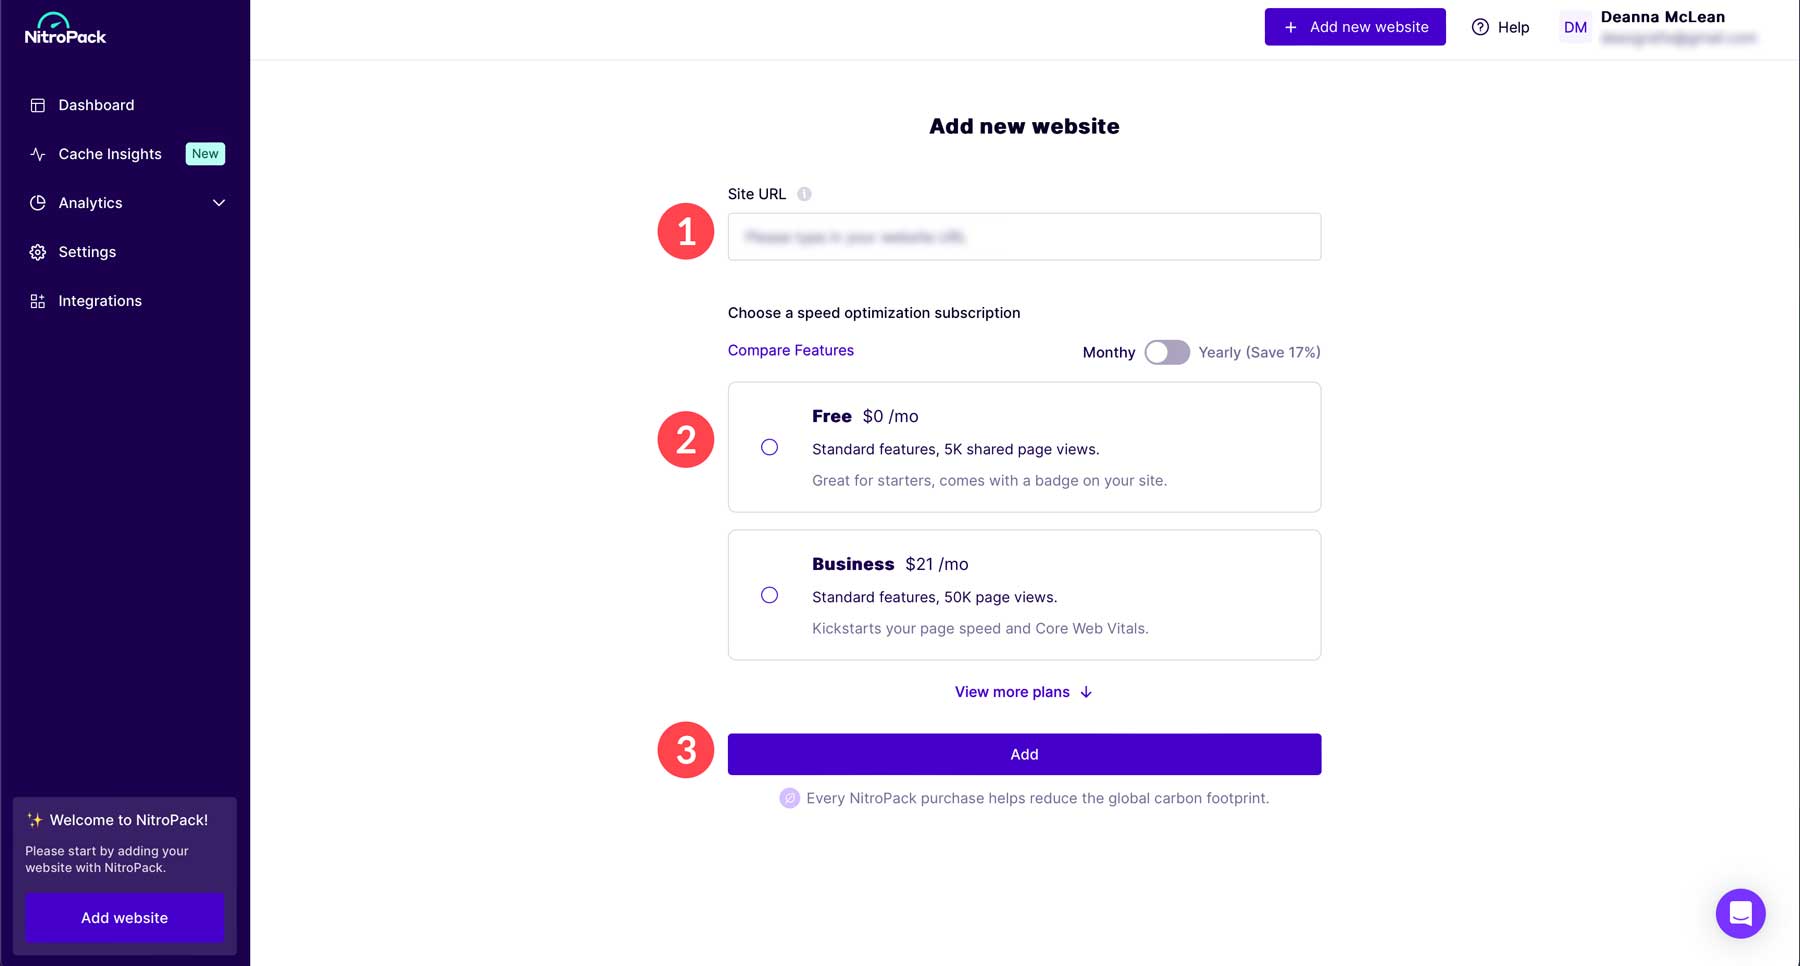
Task: Open Cache Insights in sidebar
Action: pyautogui.click(x=110, y=154)
